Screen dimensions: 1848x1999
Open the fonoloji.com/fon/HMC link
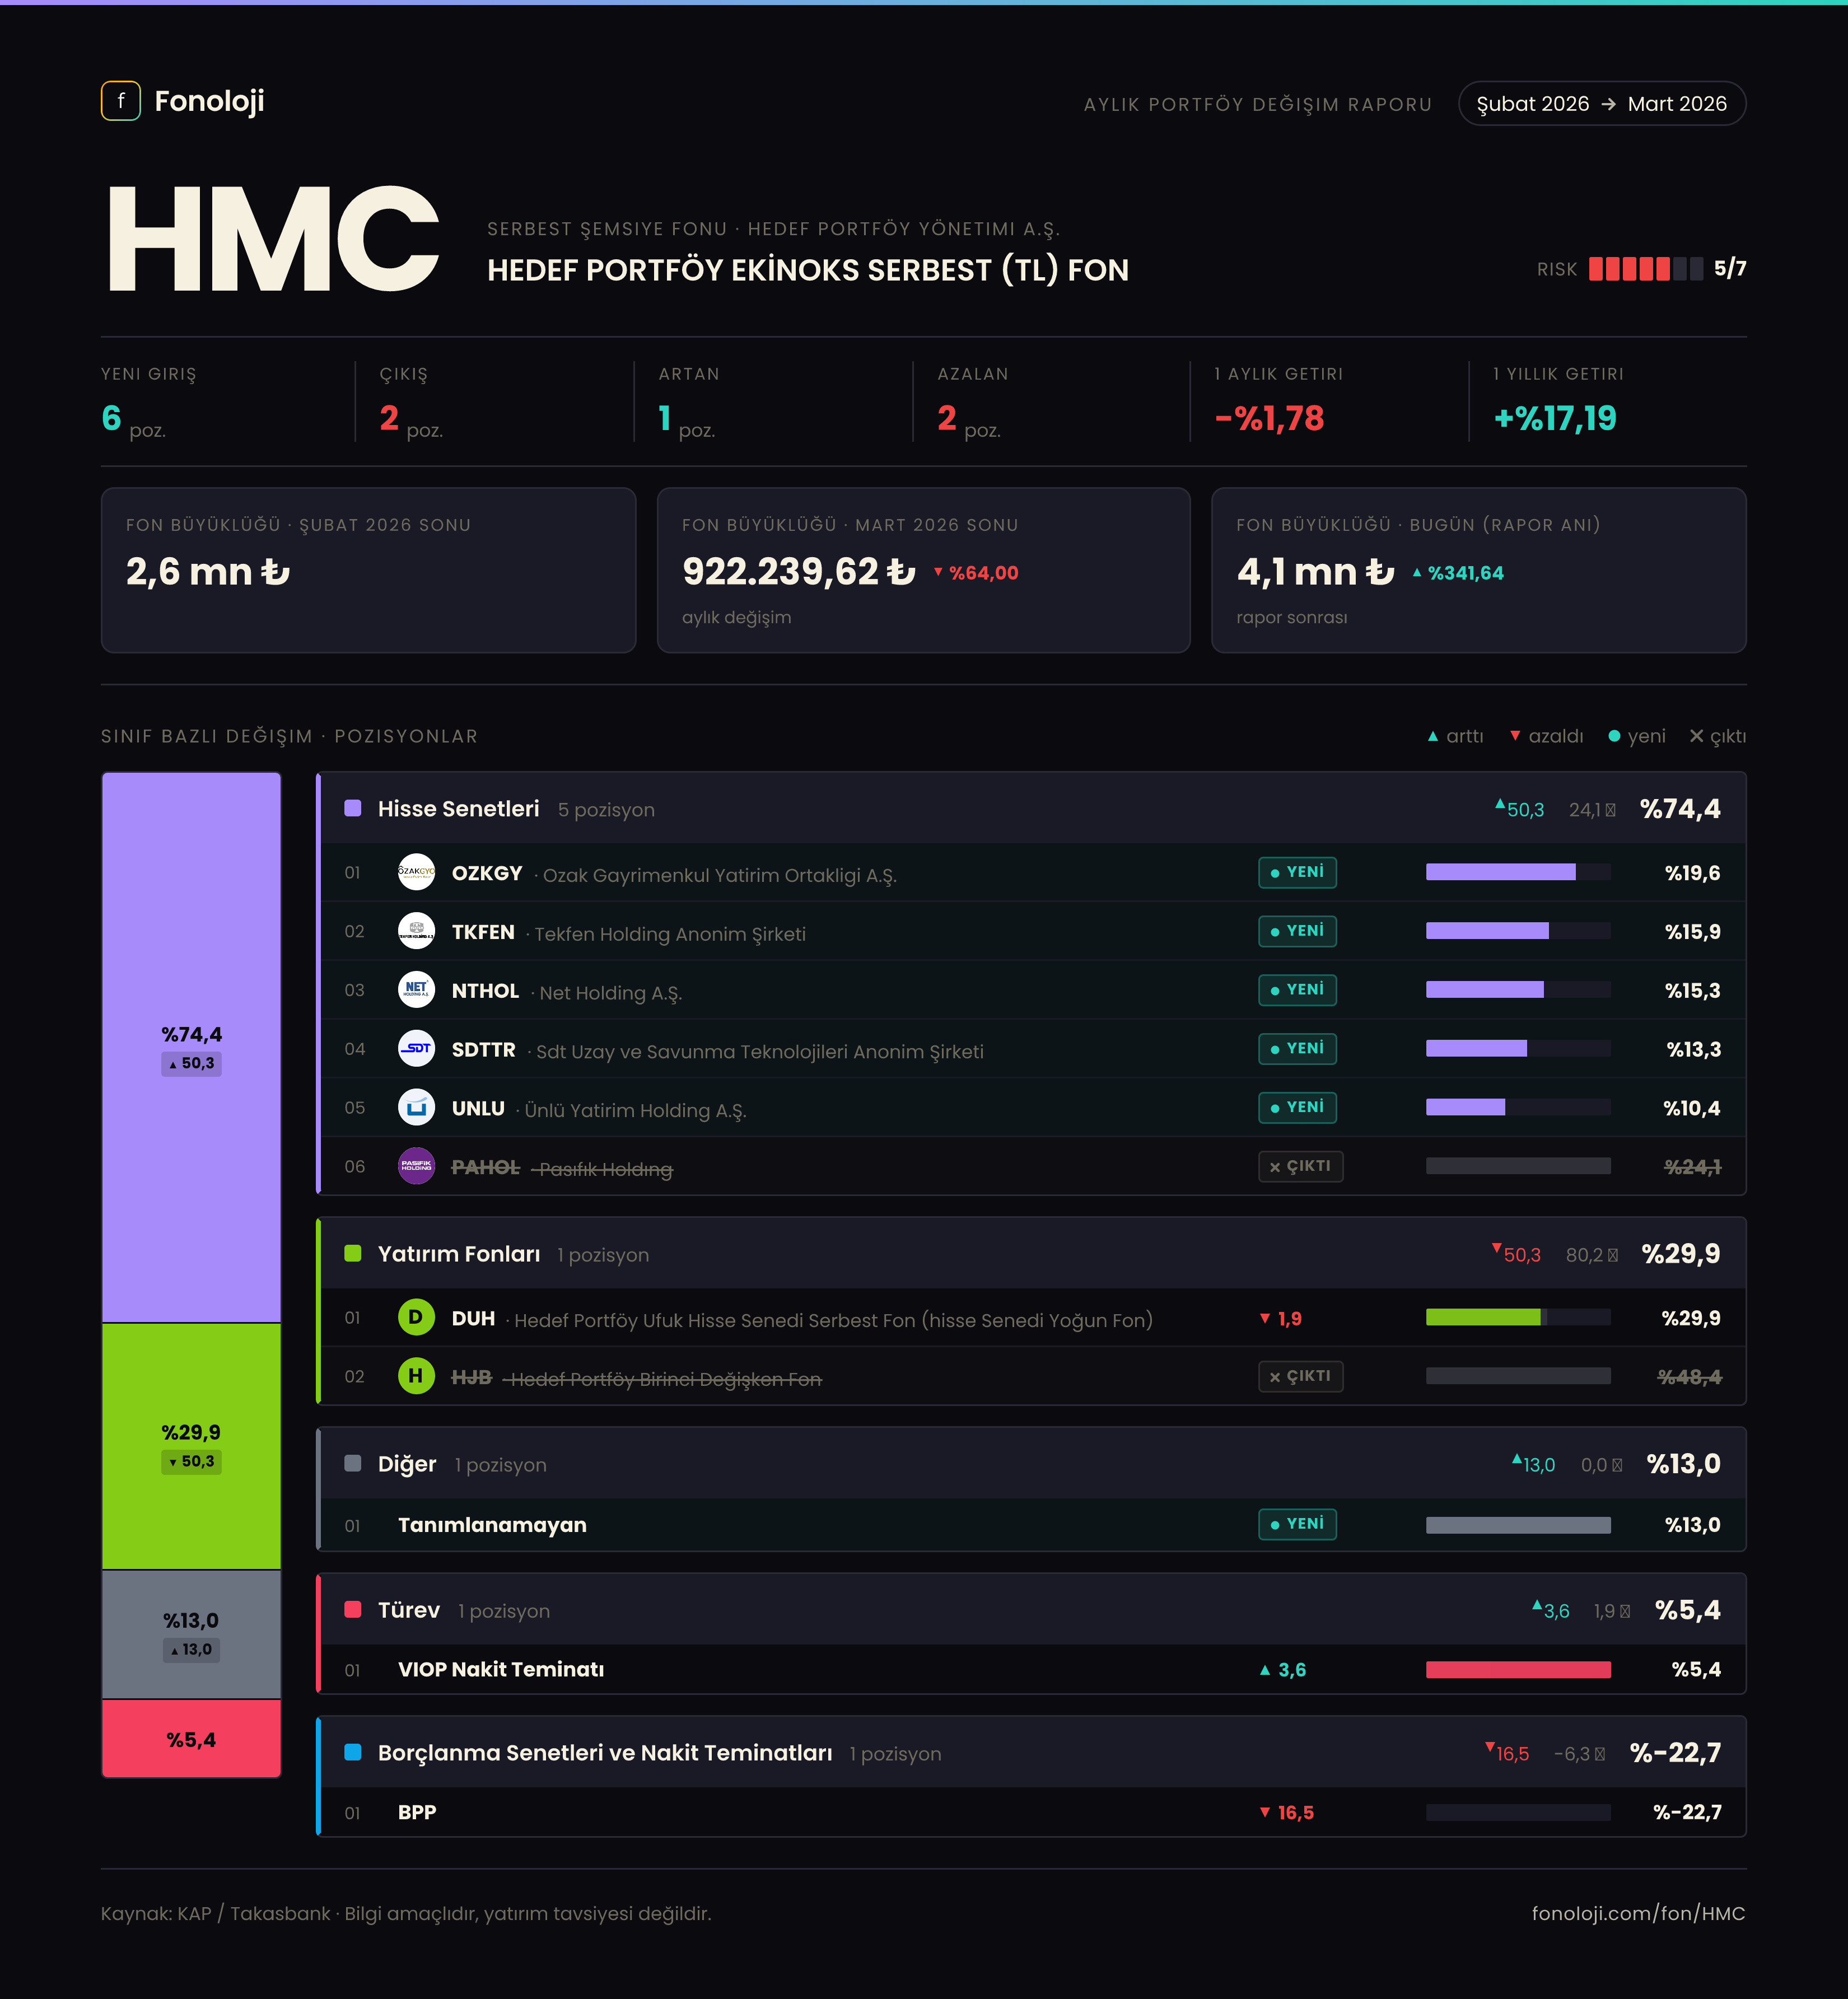click(x=1638, y=1913)
